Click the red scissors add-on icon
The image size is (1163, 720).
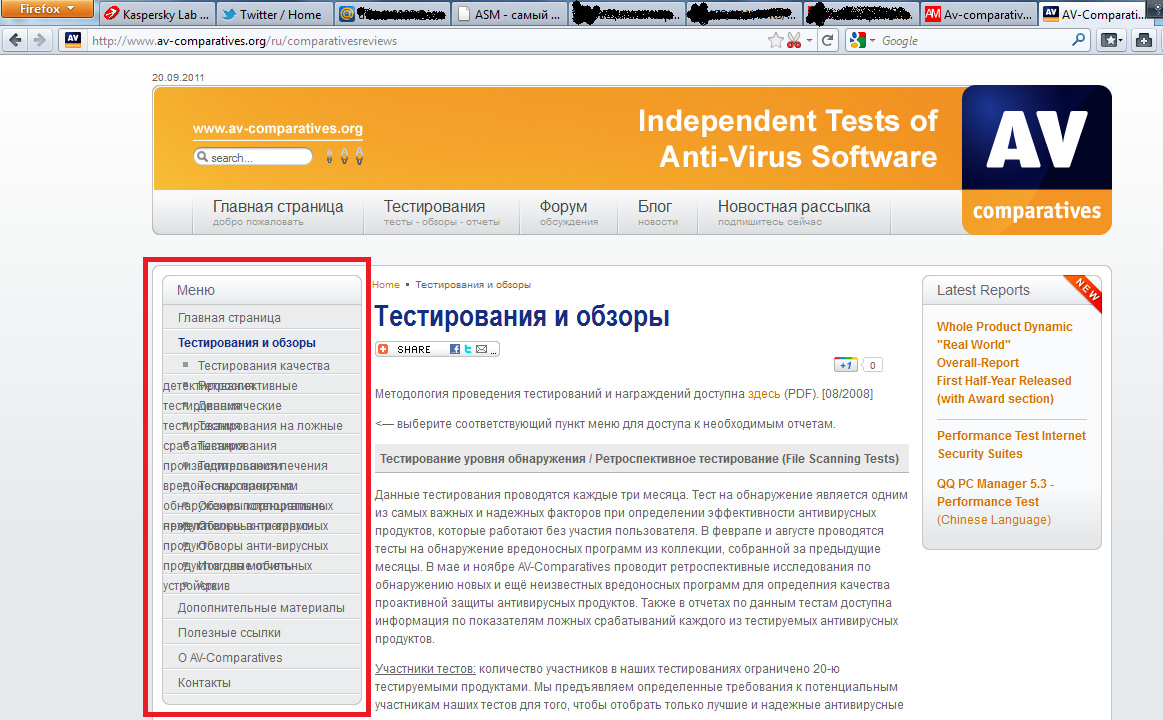point(794,40)
